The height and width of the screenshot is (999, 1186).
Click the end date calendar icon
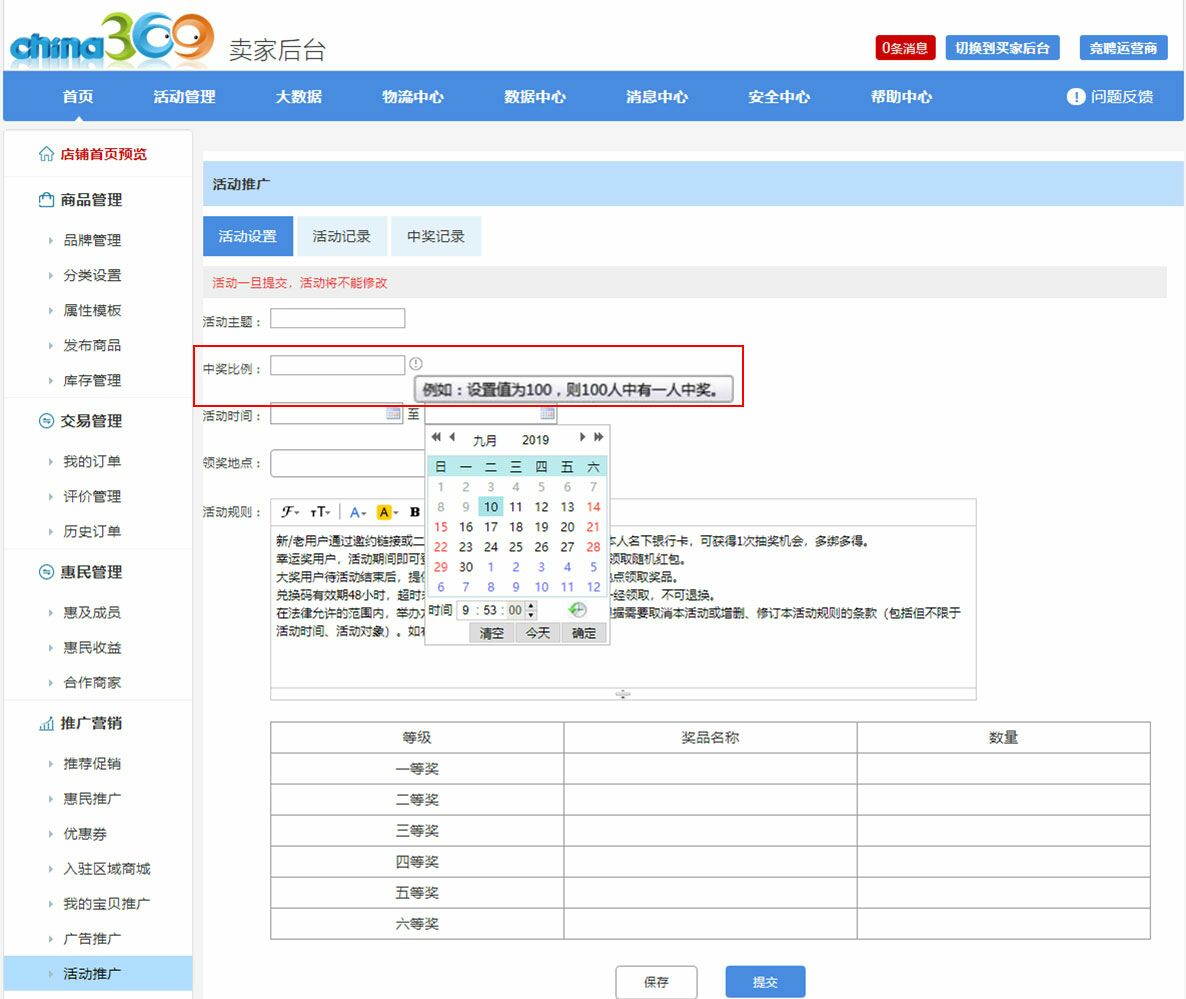(547, 414)
